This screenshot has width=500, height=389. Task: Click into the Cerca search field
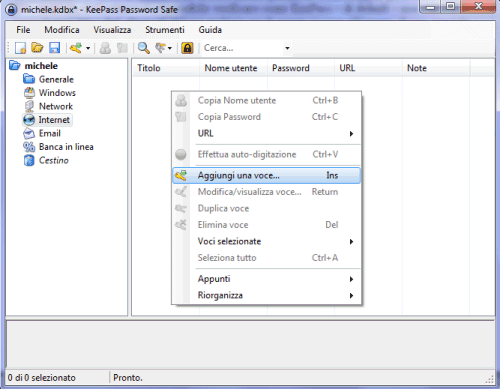click(243, 48)
